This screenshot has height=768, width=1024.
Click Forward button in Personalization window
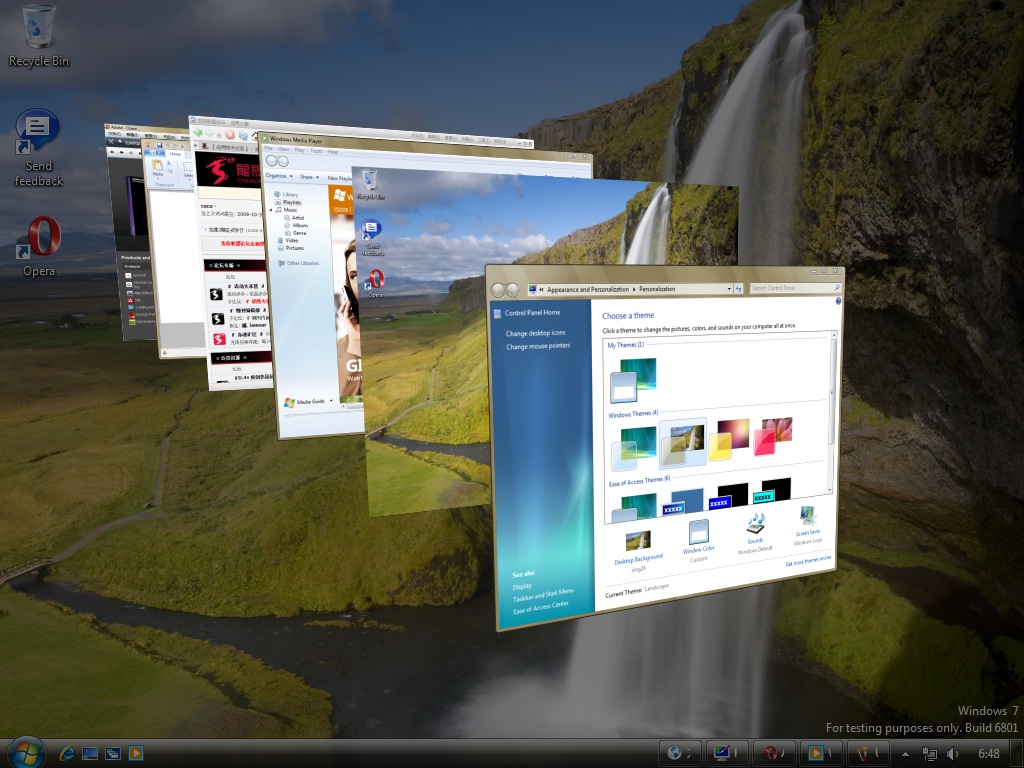[513, 290]
